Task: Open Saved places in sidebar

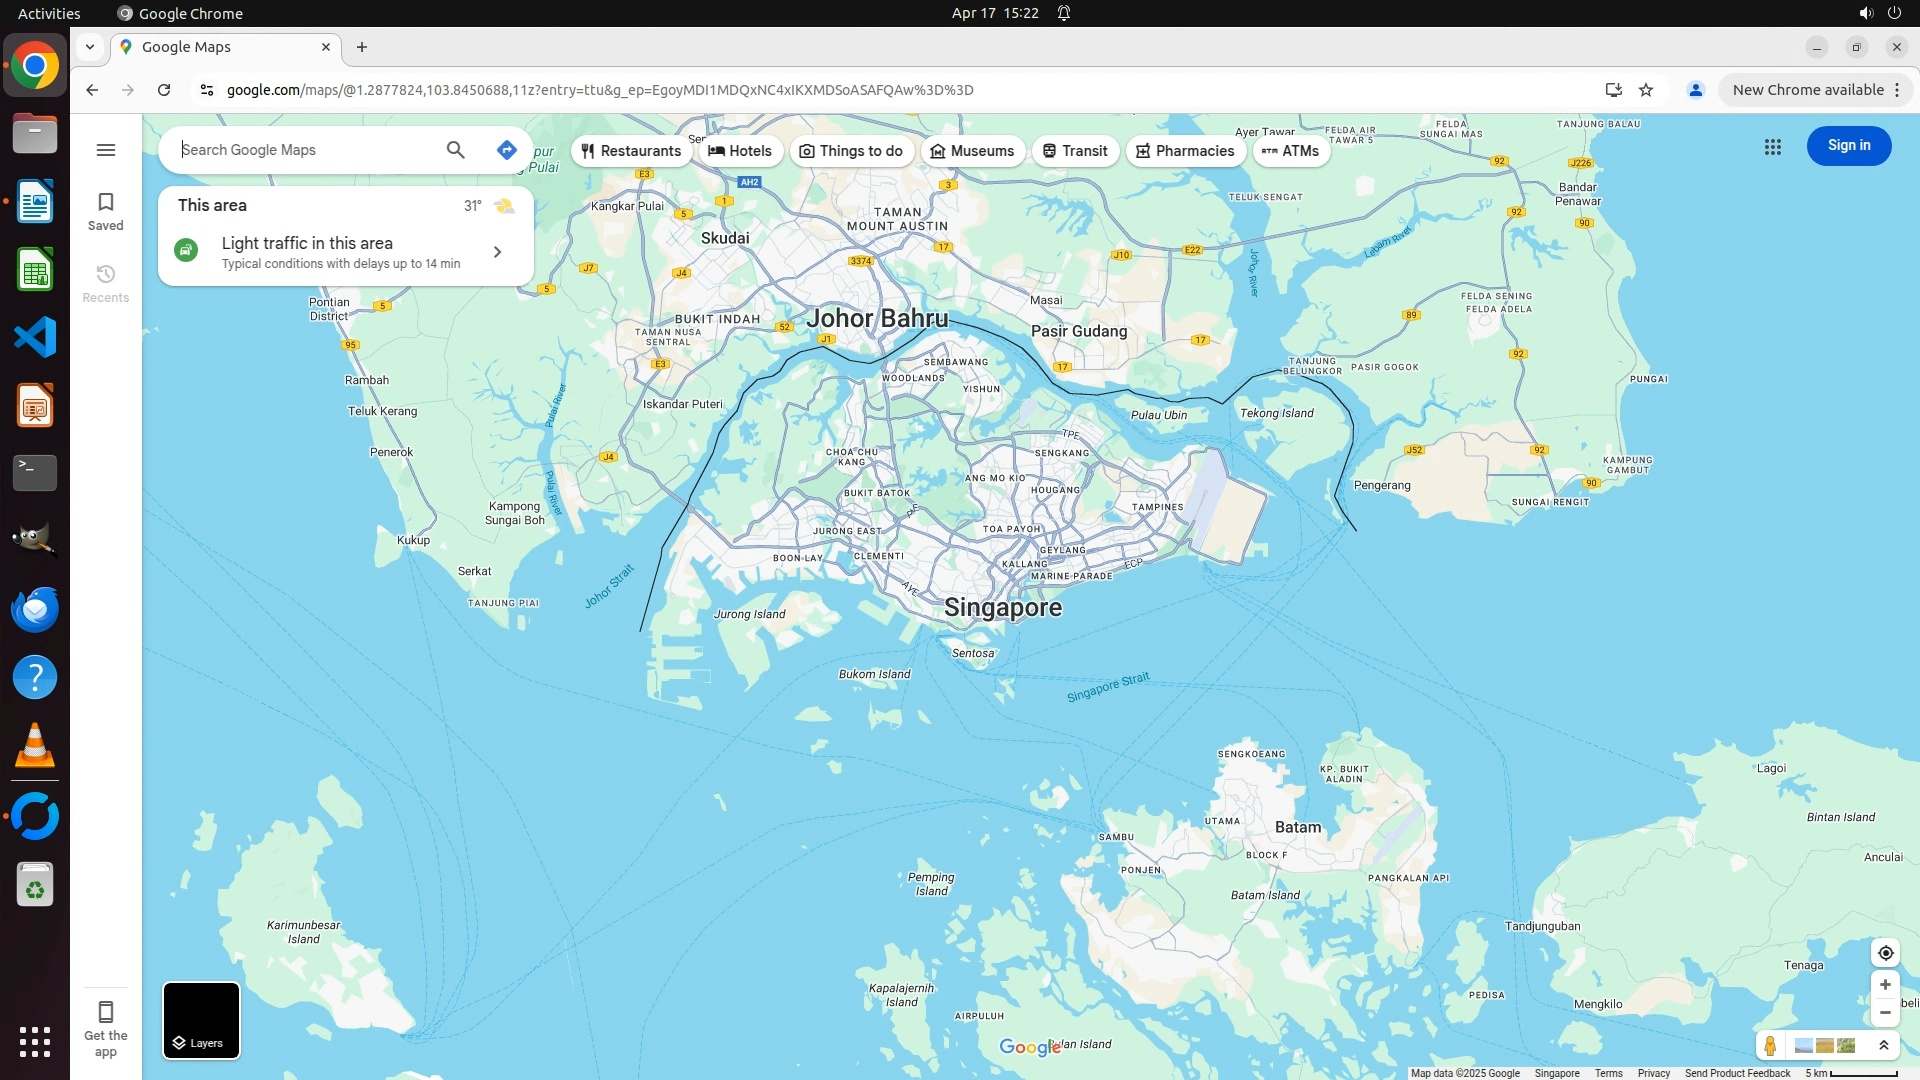Action: click(x=106, y=211)
